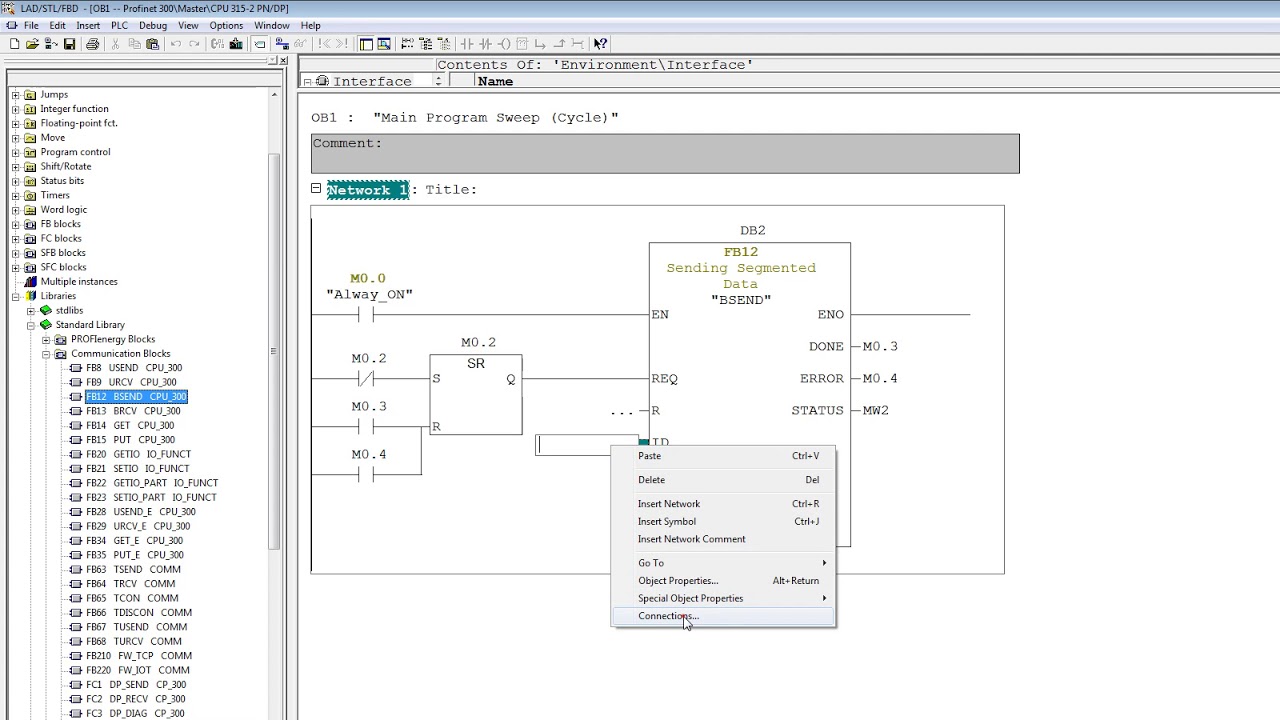Screen dimensions: 1280x720
Task: Open the File menu
Action: click(31, 25)
